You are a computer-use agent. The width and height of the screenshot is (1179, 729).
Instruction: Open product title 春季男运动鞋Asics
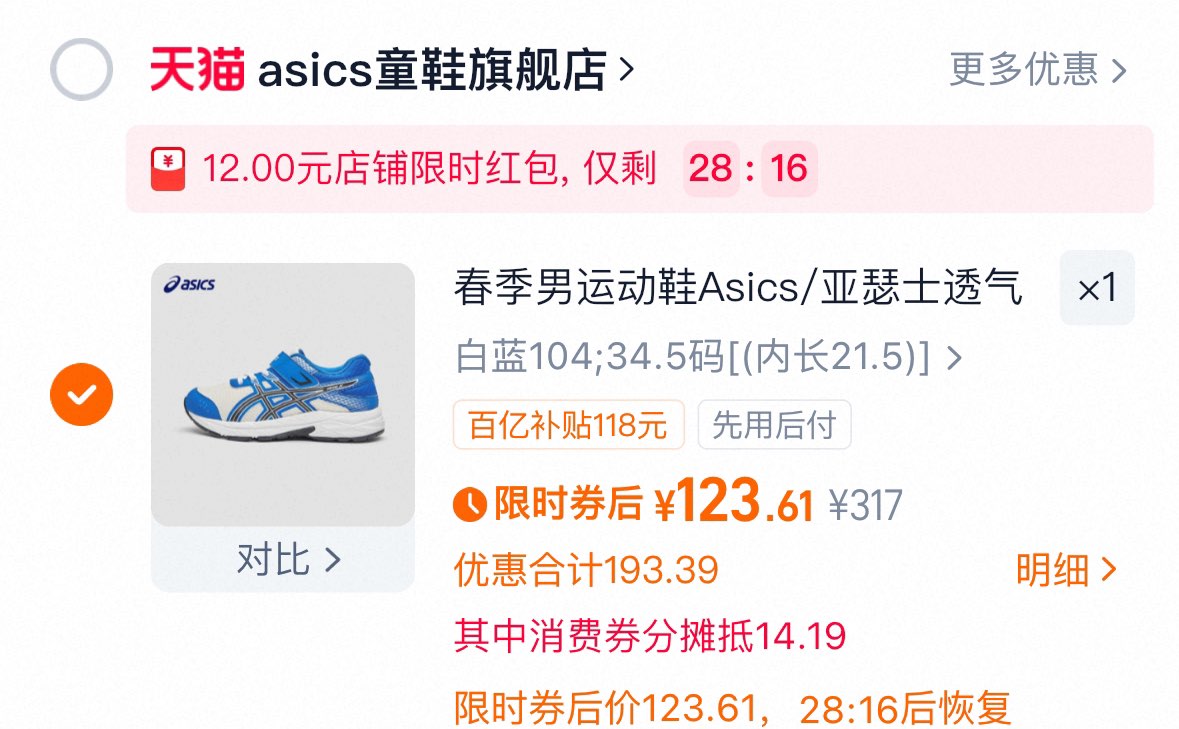(x=738, y=288)
